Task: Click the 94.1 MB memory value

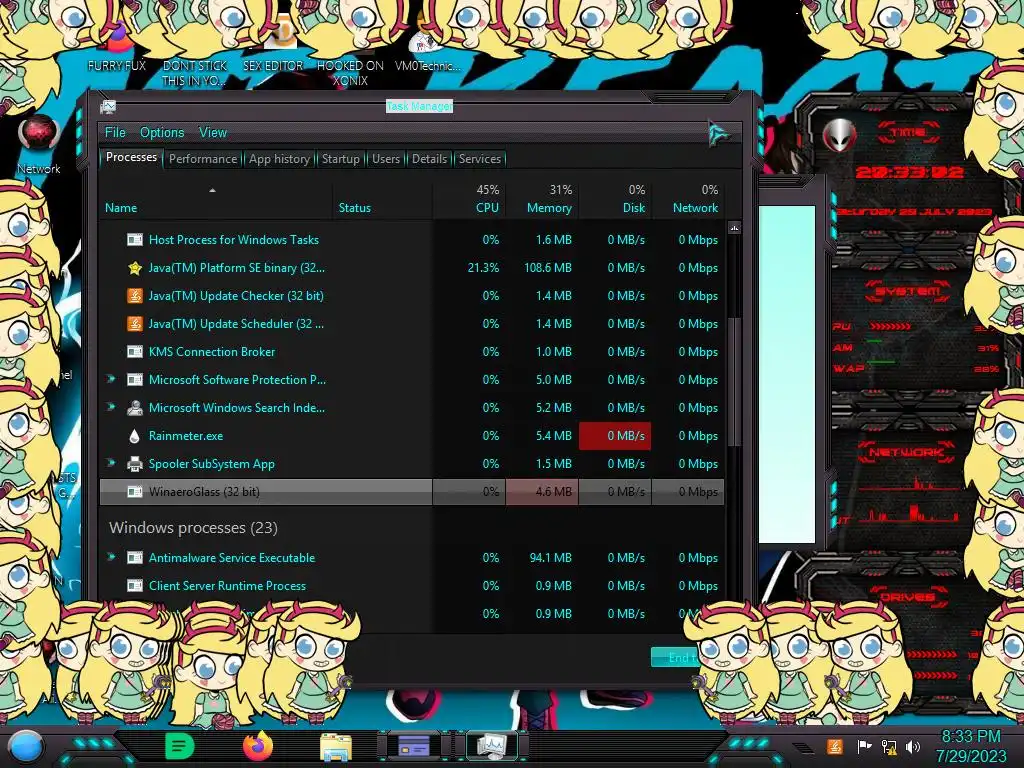Action: click(x=551, y=558)
